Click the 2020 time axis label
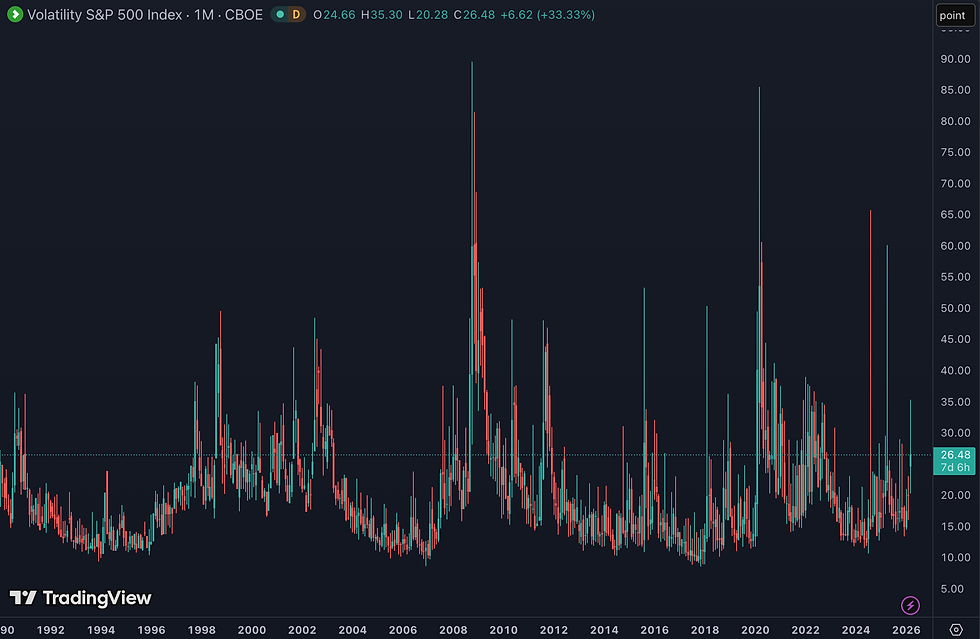This screenshot has width=980, height=639. (x=755, y=630)
